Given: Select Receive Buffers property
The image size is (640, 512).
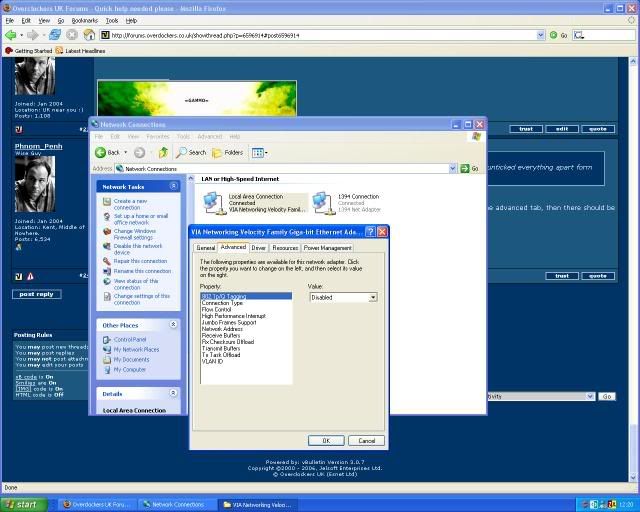Looking at the screenshot, I should (221, 336).
